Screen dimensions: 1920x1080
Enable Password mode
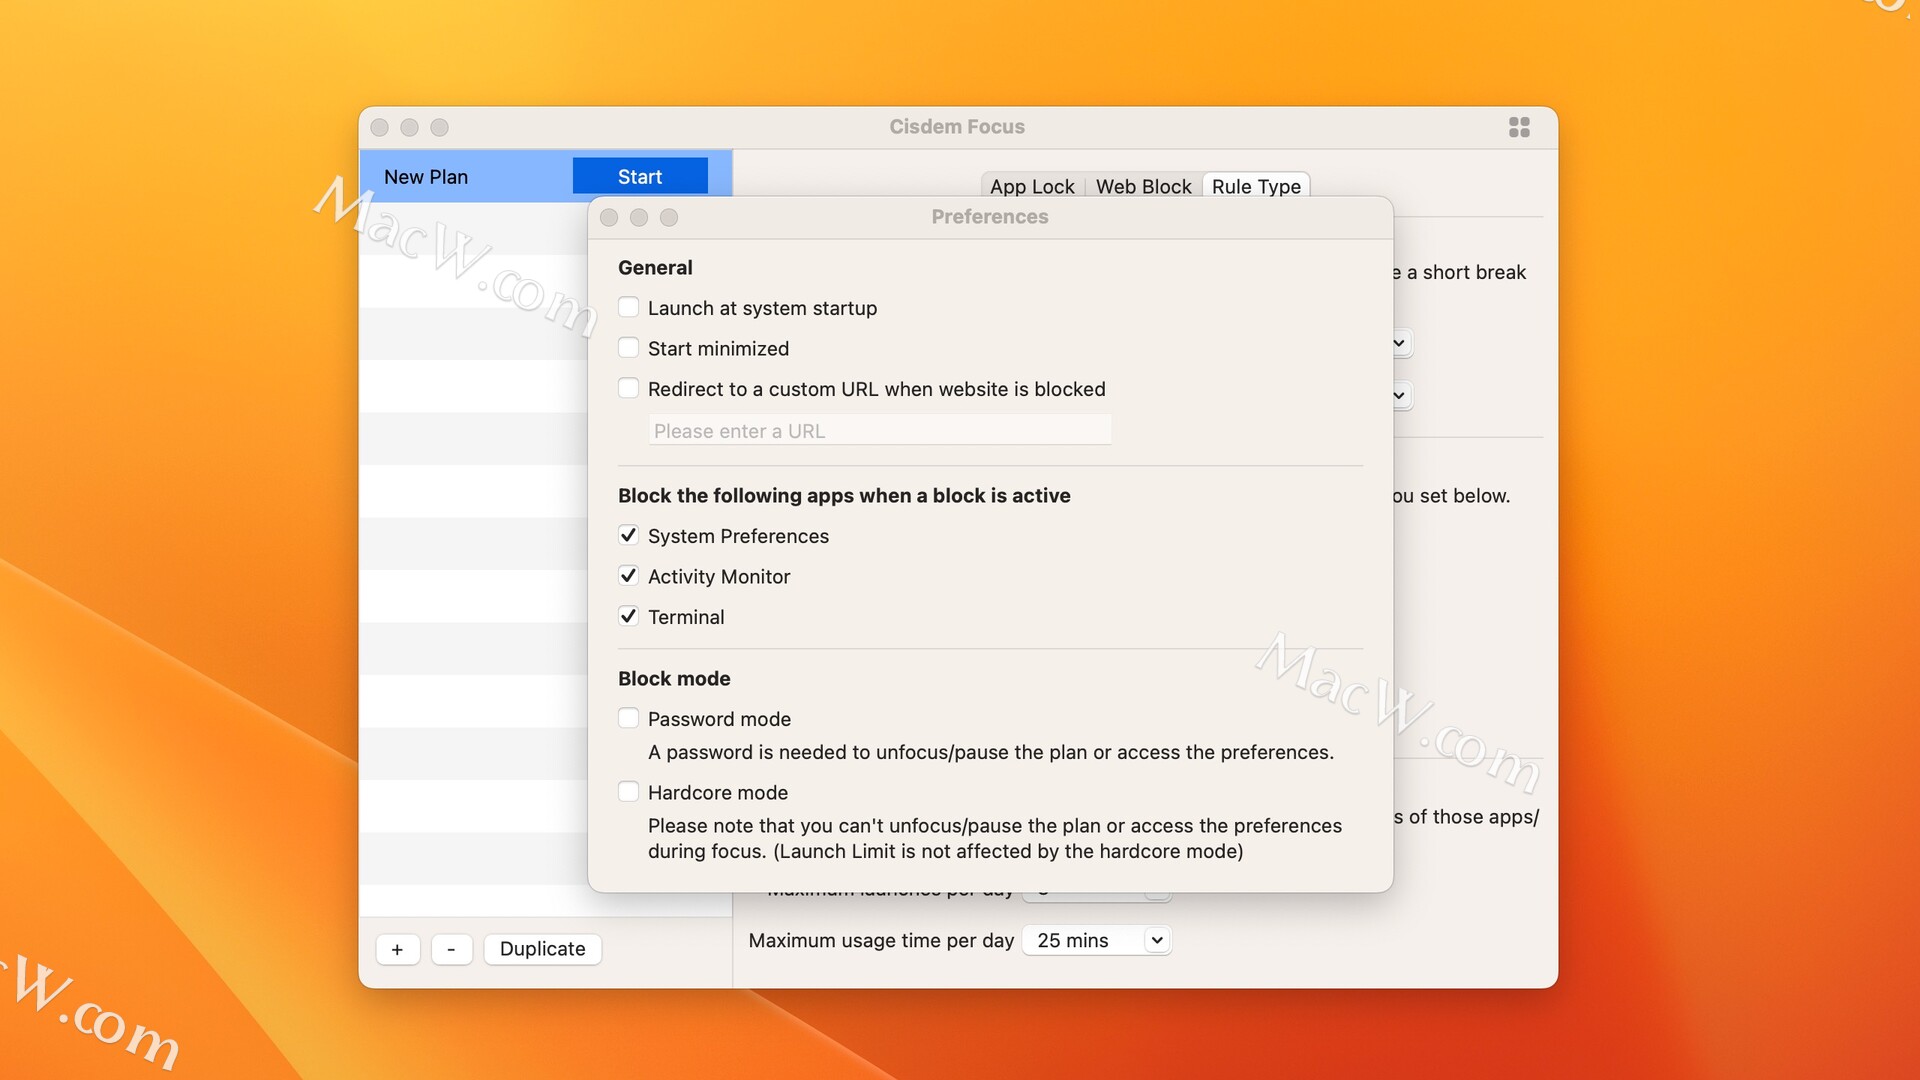point(628,718)
